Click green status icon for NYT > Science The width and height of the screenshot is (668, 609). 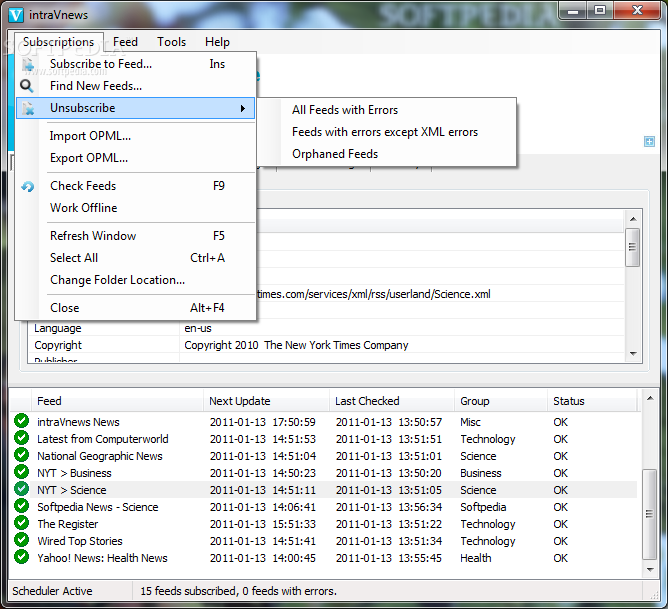coord(21,489)
